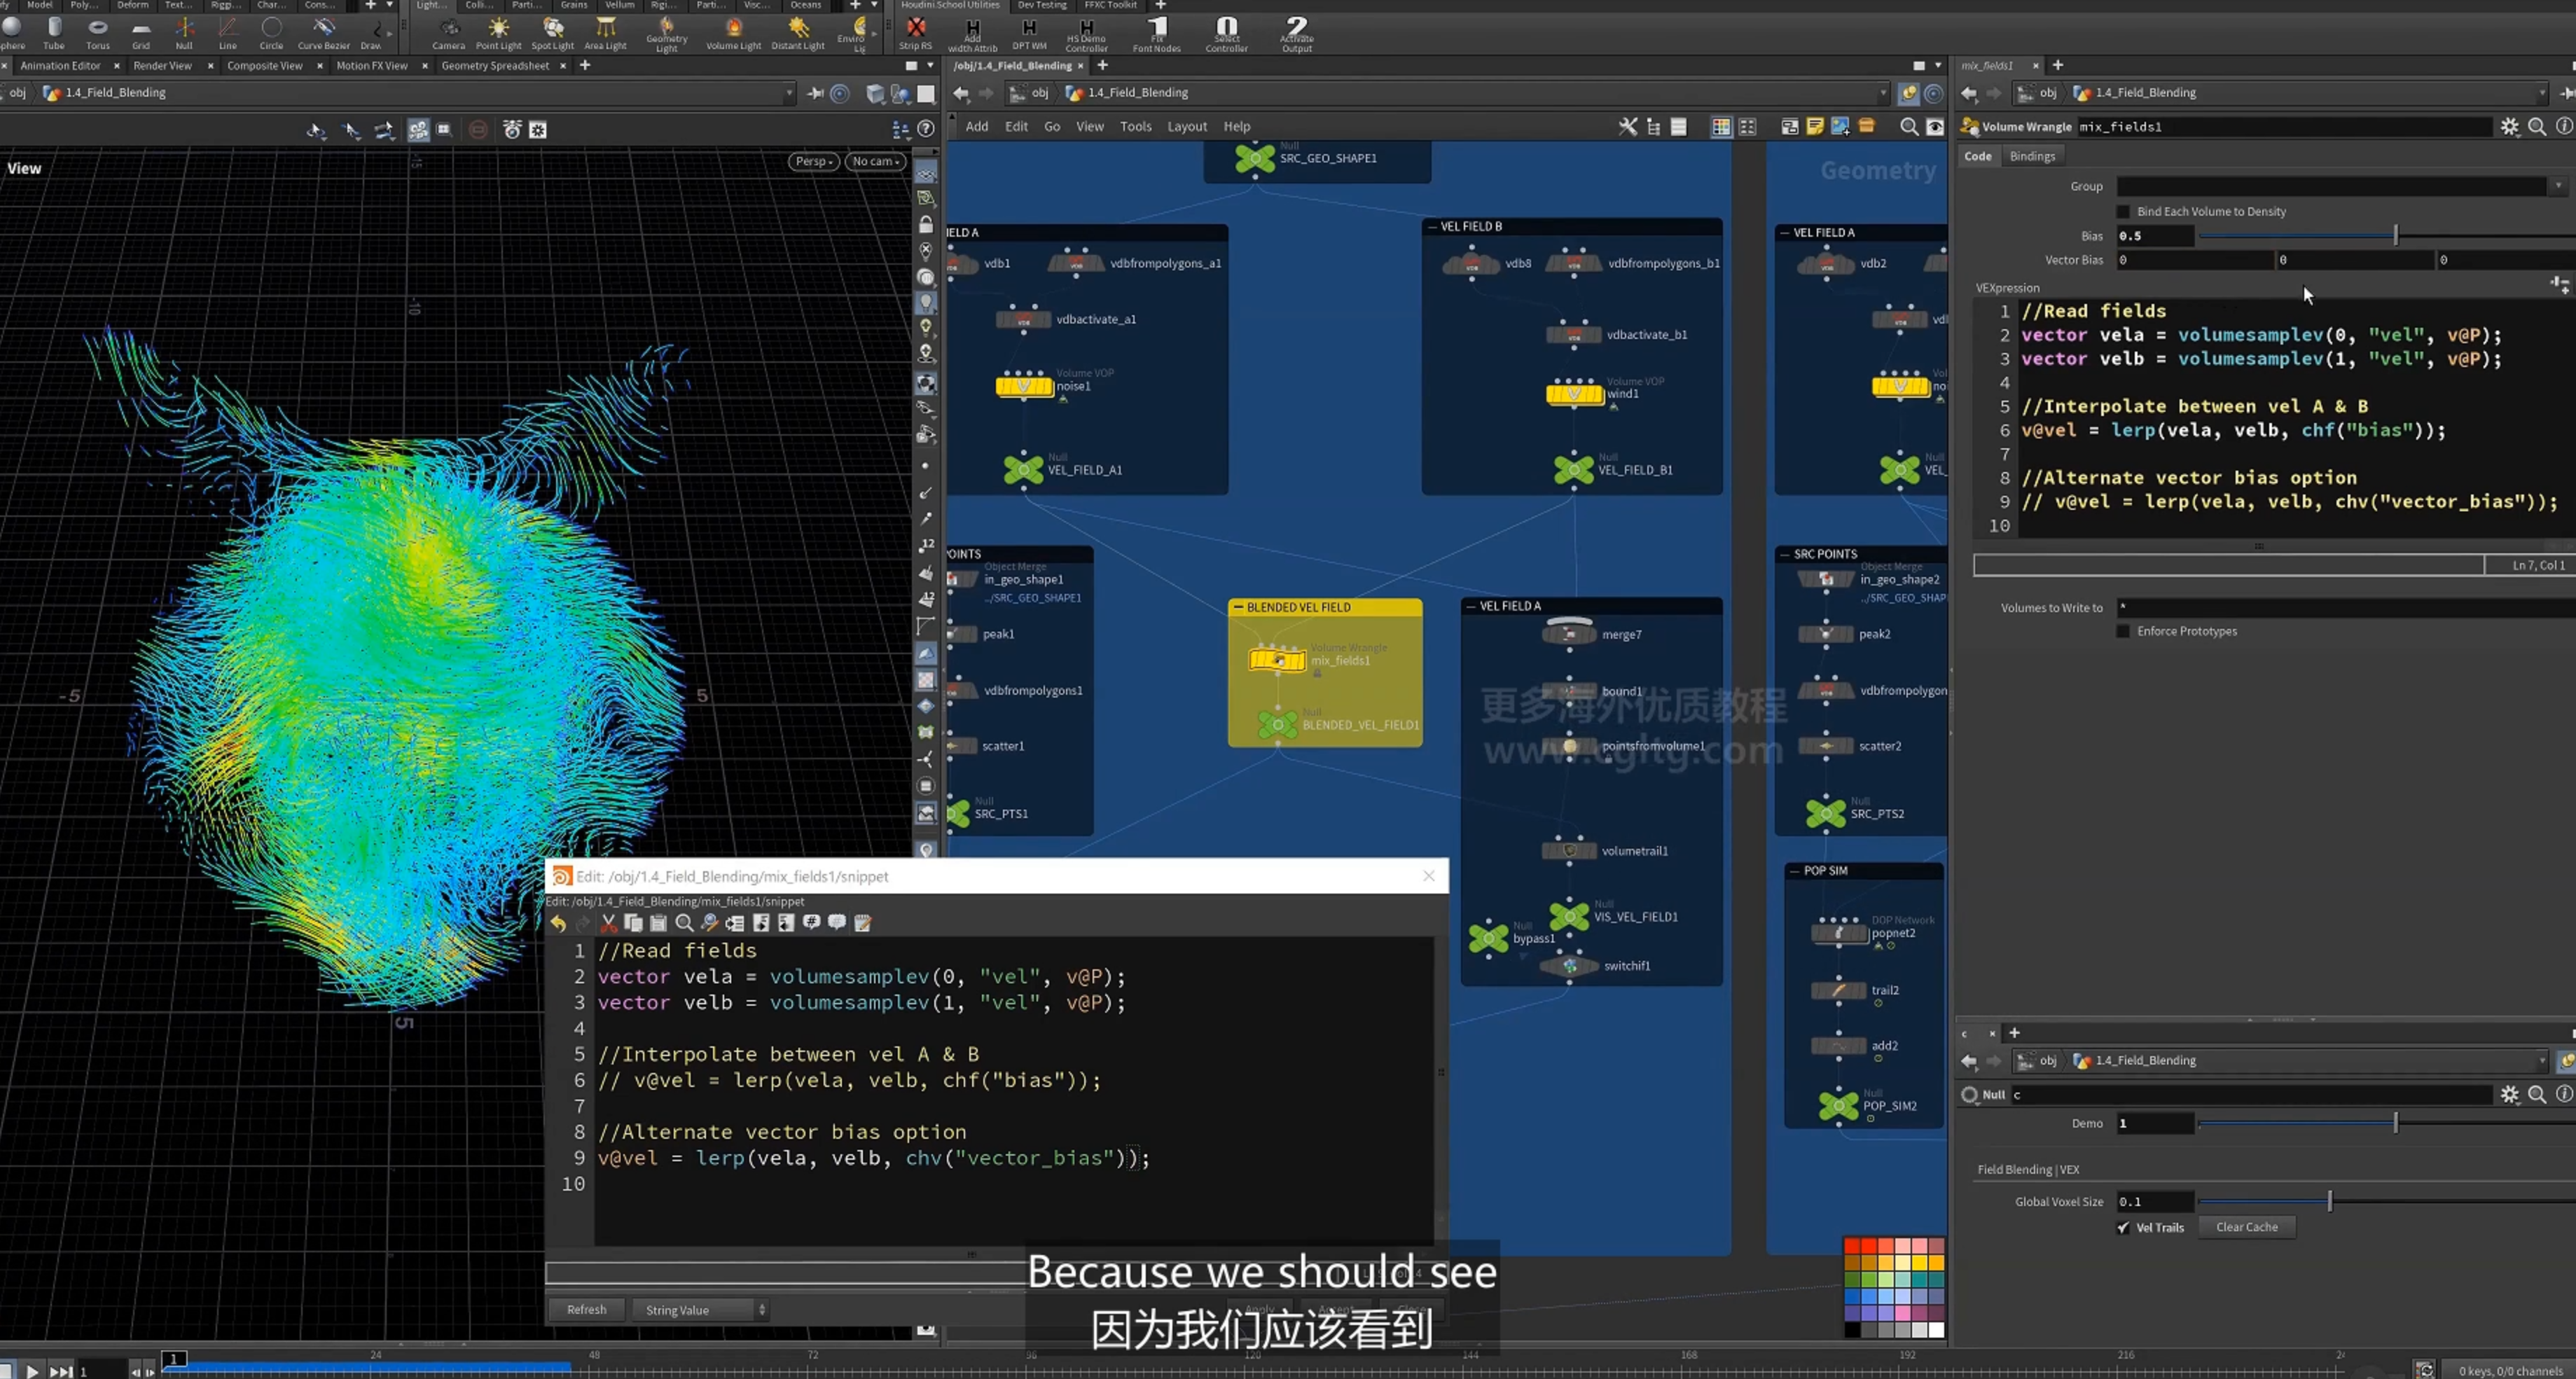This screenshot has height=1379, width=2576.
Task: Click the Clear Cache button
Action: [2246, 1227]
